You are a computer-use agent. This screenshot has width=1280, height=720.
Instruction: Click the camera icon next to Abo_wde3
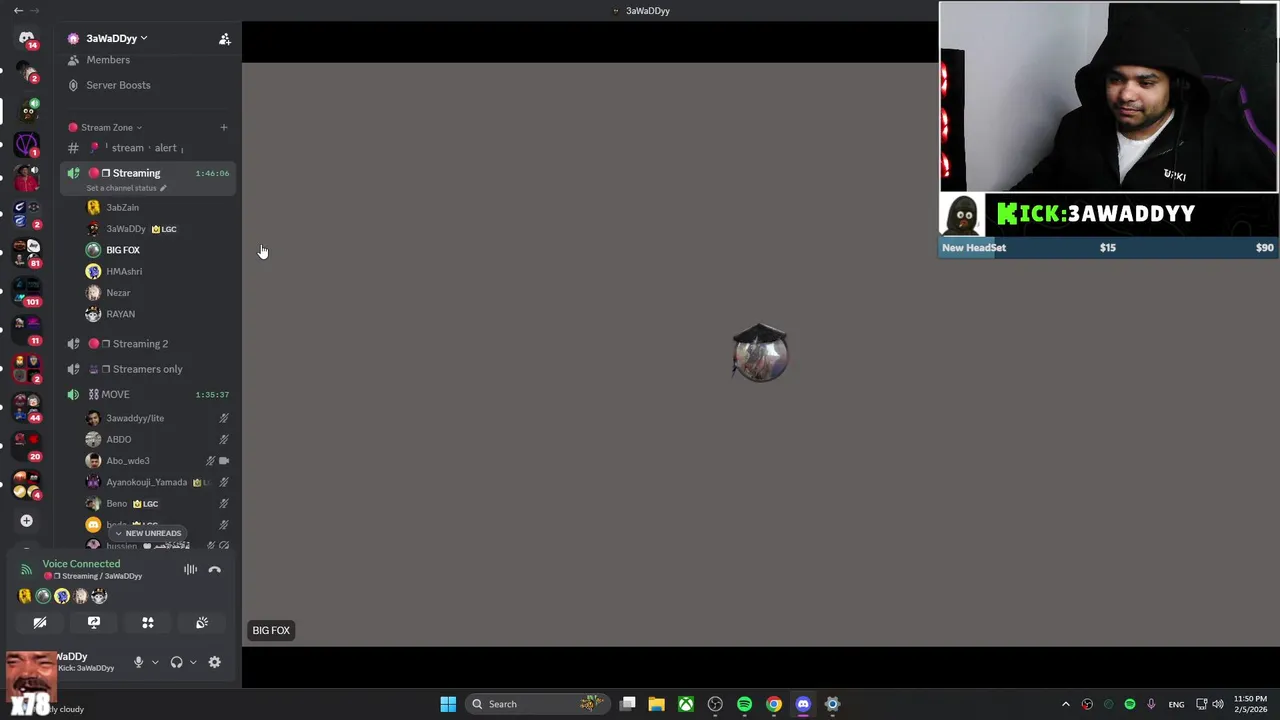224,461
